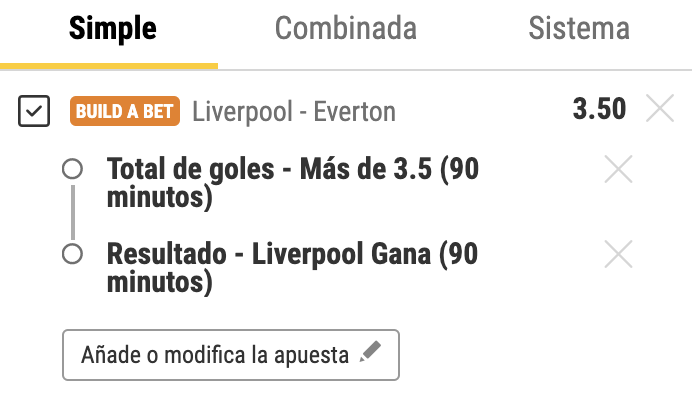692x400 pixels.
Task: Remove the entire Liverpool - Everton bet
Action: (660, 109)
